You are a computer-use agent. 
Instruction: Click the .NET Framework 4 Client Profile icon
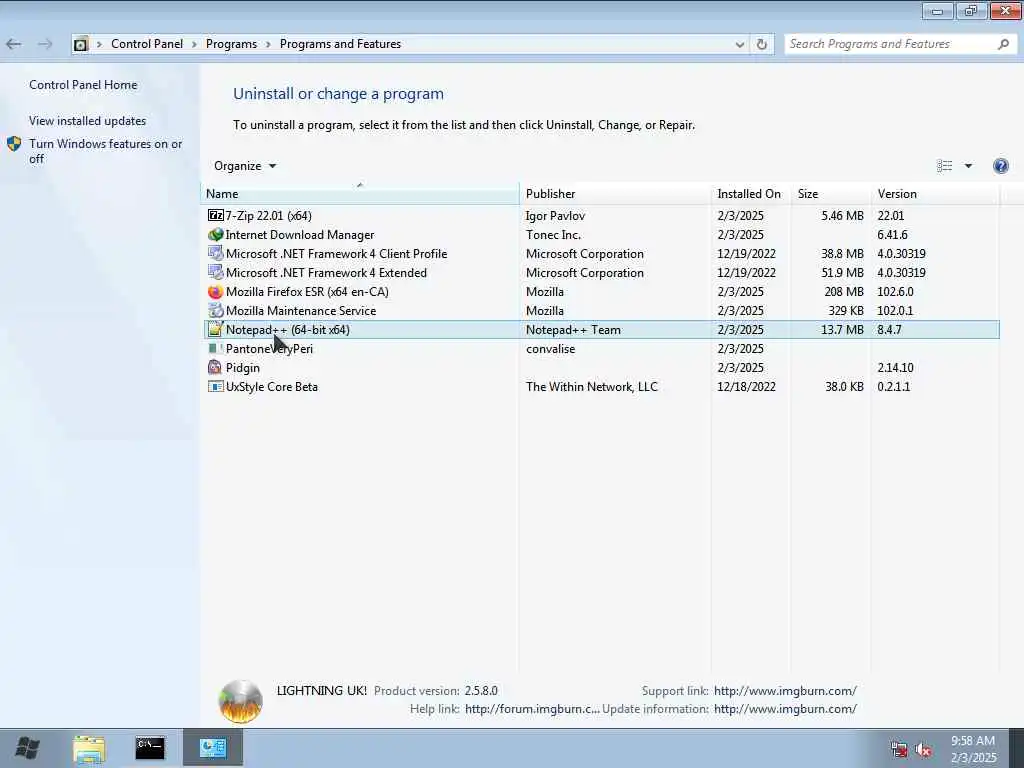[x=216, y=253]
